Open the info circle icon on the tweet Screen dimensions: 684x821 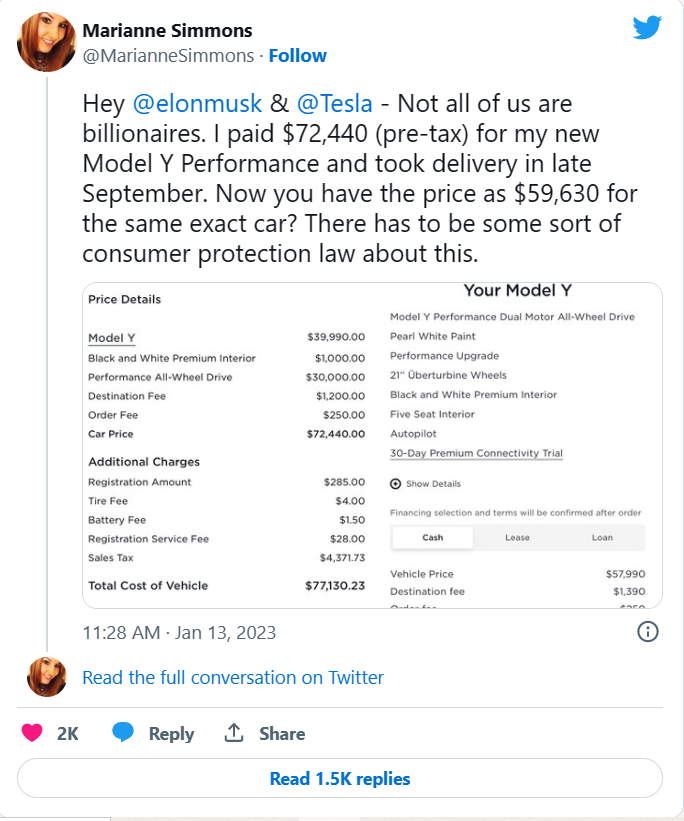[647, 633]
